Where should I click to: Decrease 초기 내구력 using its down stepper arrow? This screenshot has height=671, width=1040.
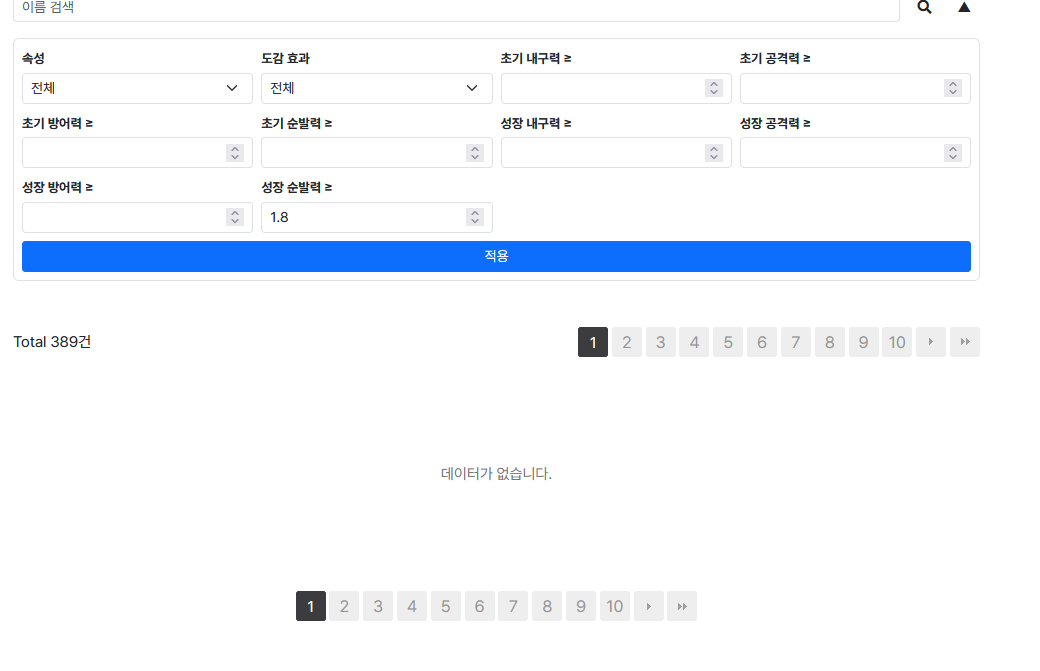[x=713, y=91]
